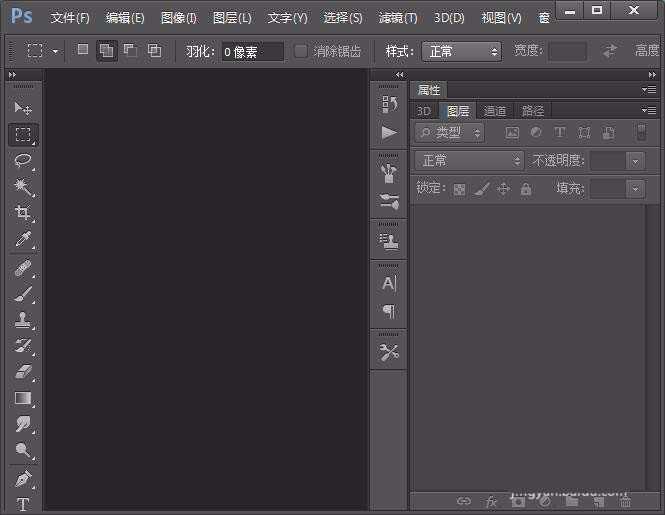Click the add to selection button
Viewport: 665px width, 515px height.
pos(106,51)
